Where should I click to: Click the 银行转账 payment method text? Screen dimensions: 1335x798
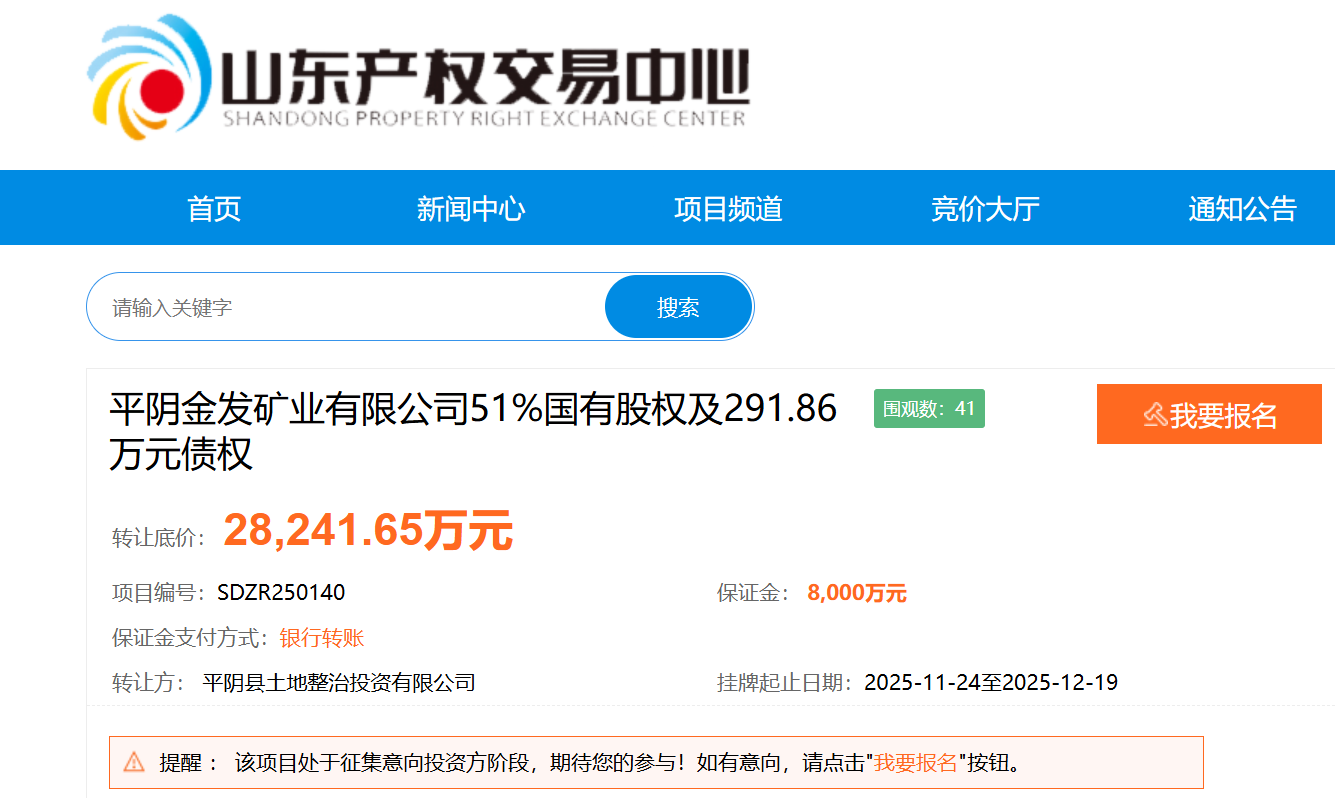point(322,638)
